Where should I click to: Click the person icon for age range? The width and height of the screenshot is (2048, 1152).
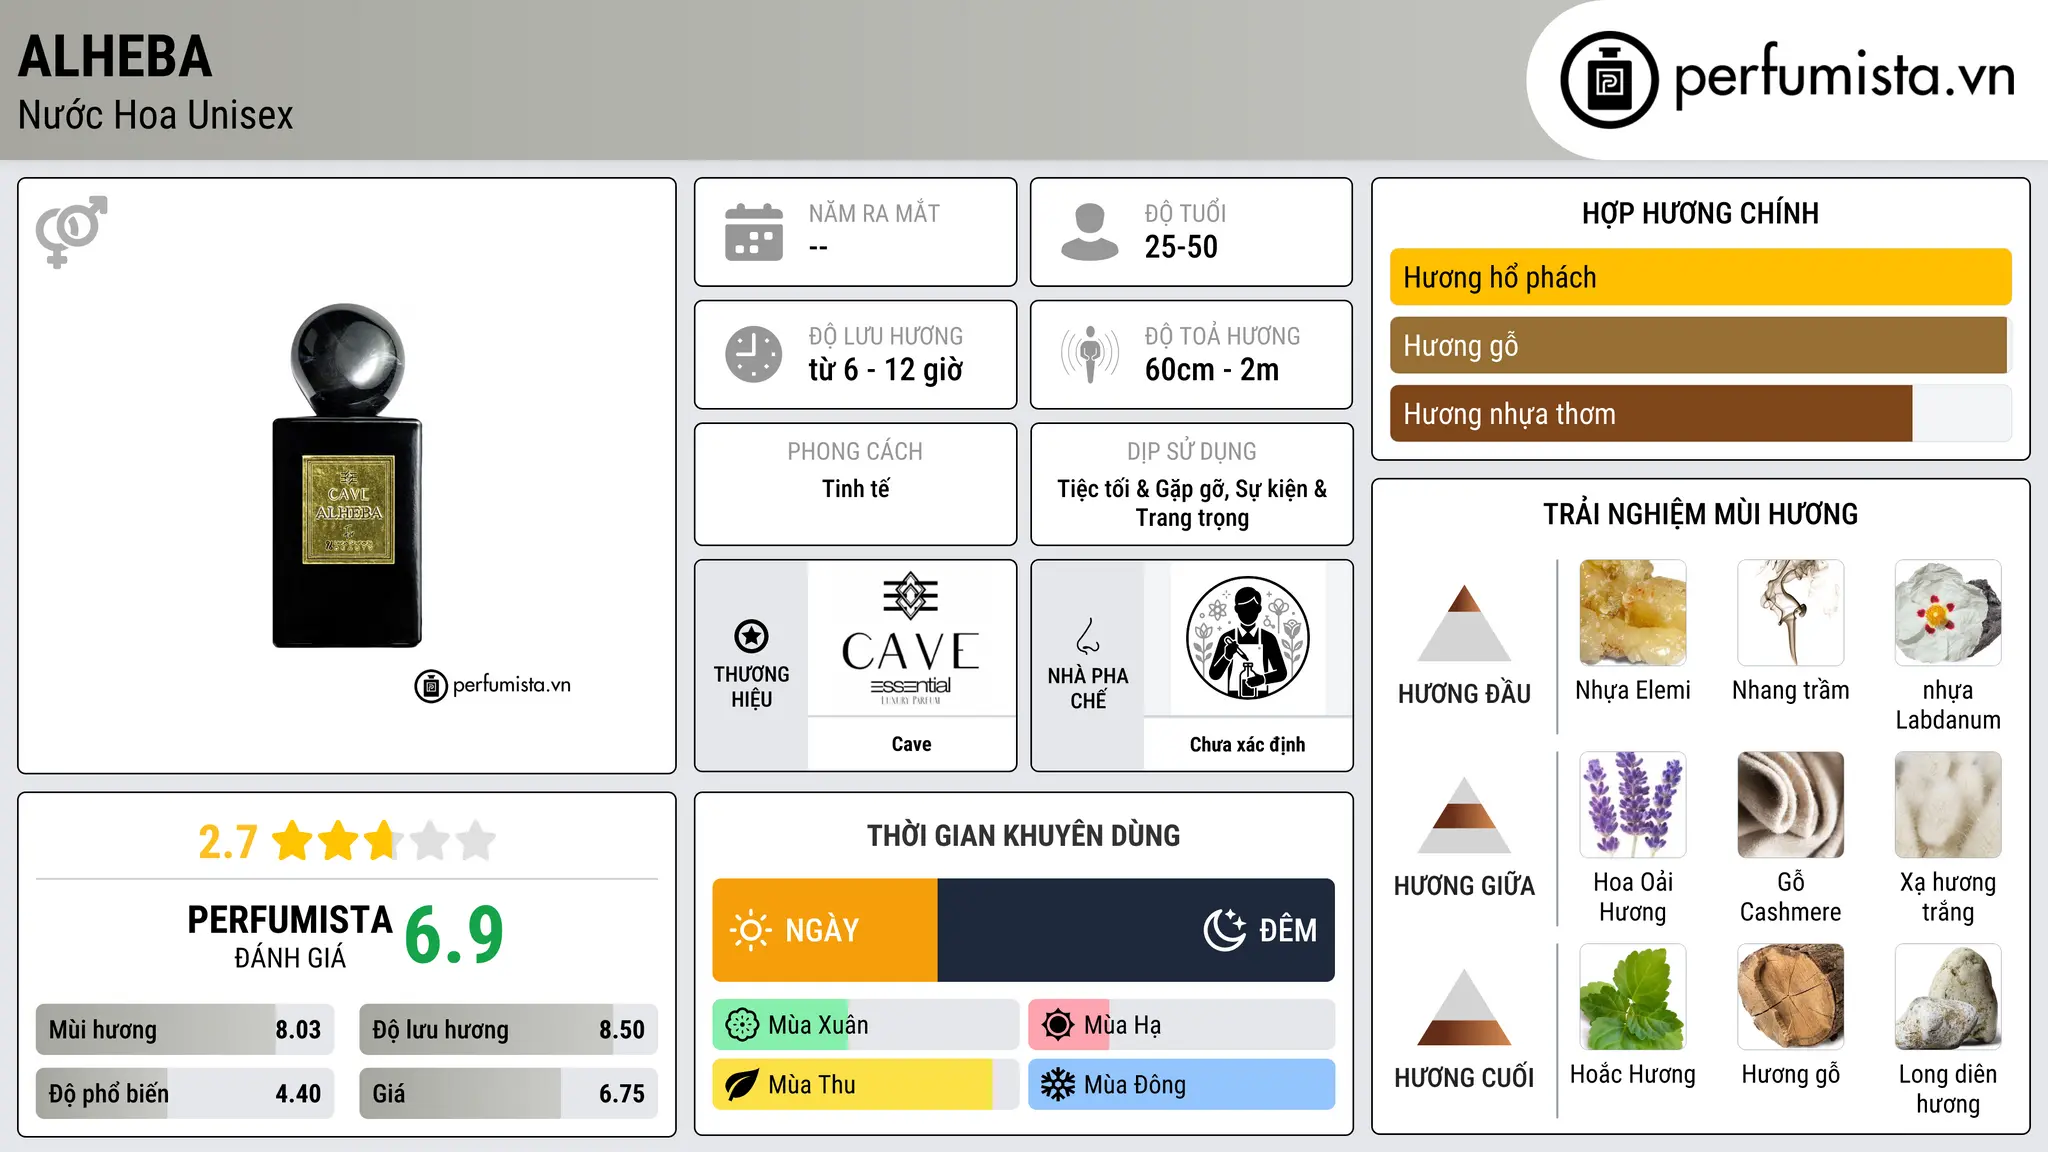pos(1089,232)
